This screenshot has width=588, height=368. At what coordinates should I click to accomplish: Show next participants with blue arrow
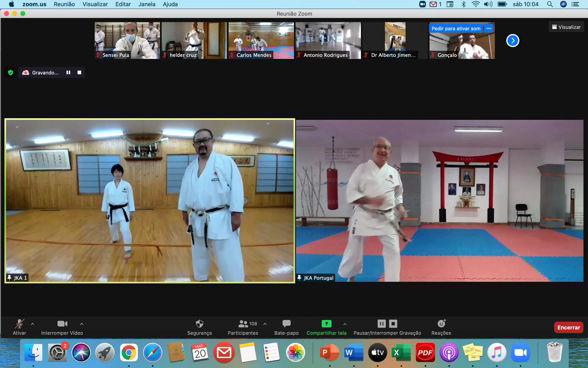click(513, 40)
